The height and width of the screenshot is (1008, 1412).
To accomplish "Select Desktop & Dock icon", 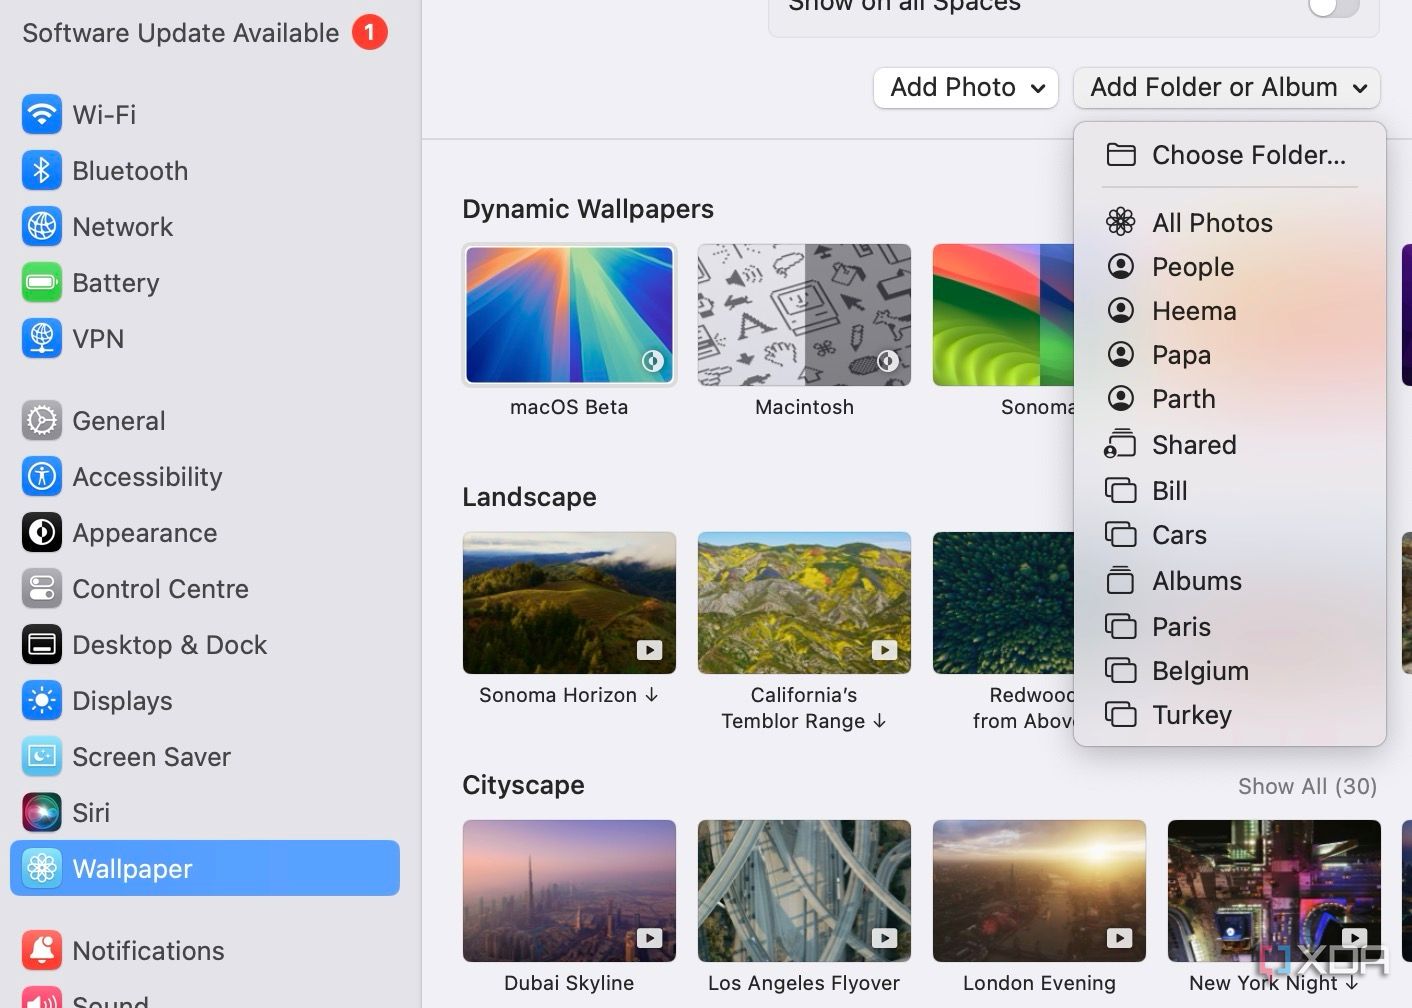I will 42,644.
